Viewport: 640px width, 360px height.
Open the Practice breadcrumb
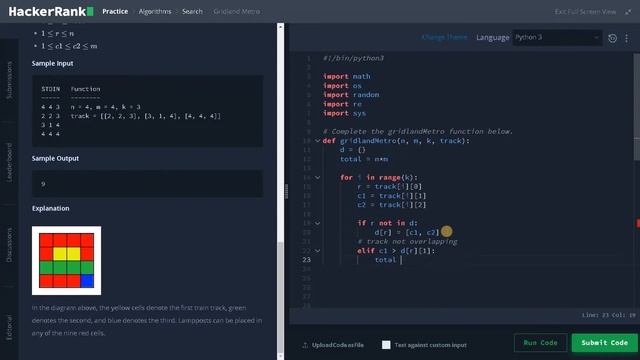(x=115, y=11)
